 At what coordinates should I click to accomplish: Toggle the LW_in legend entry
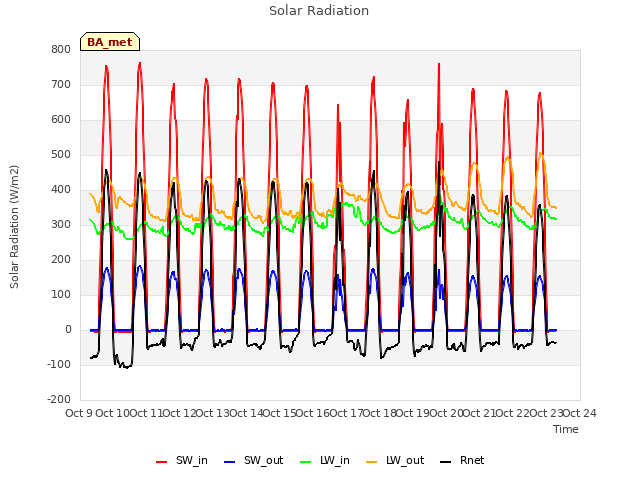pos(325,461)
